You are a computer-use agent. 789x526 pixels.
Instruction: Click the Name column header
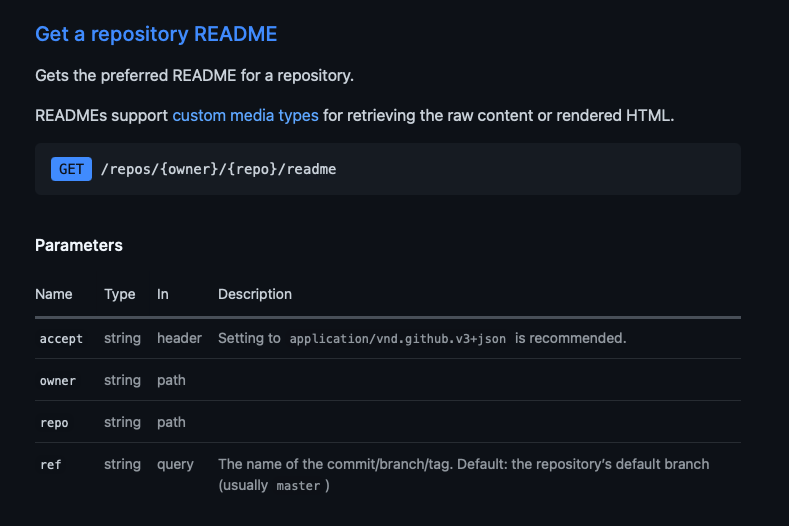(54, 294)
